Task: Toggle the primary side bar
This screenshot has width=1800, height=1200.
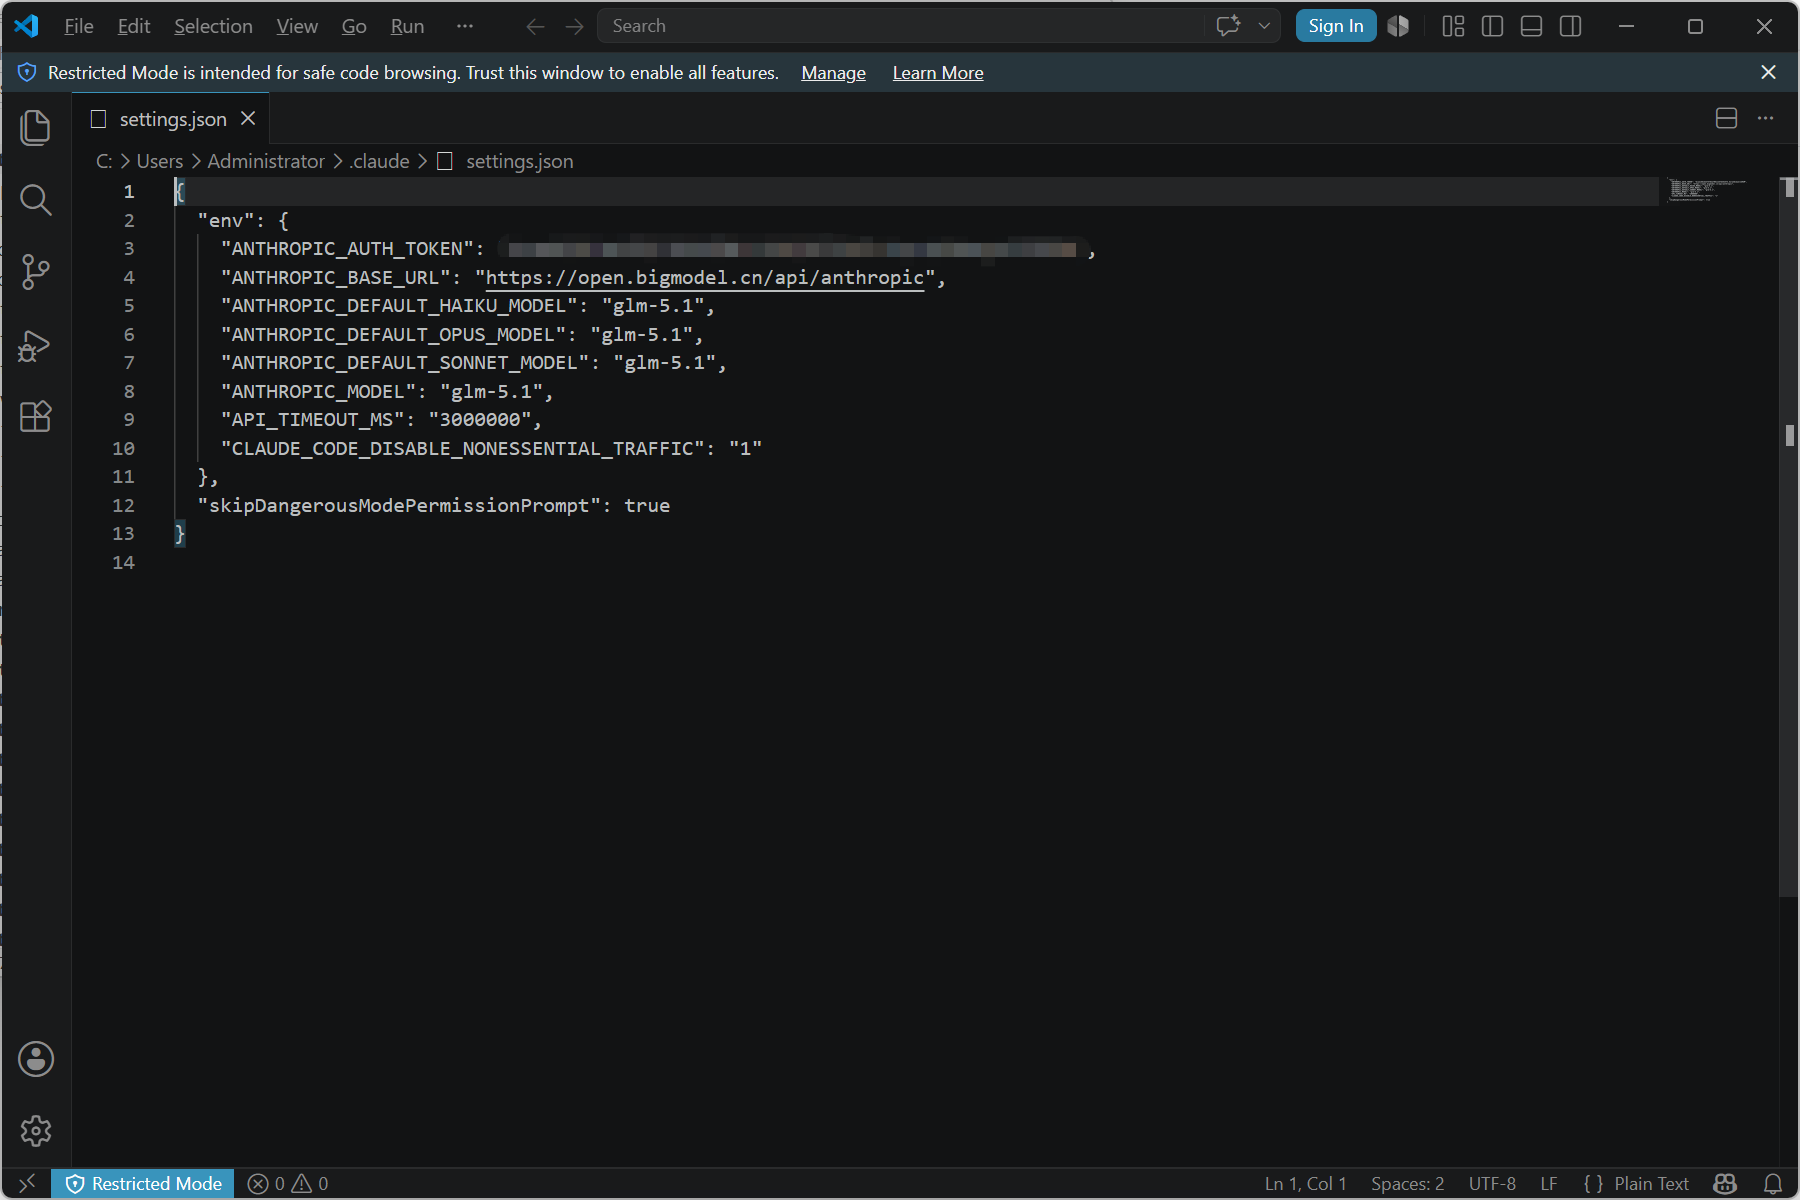Action: [1492, 26]
